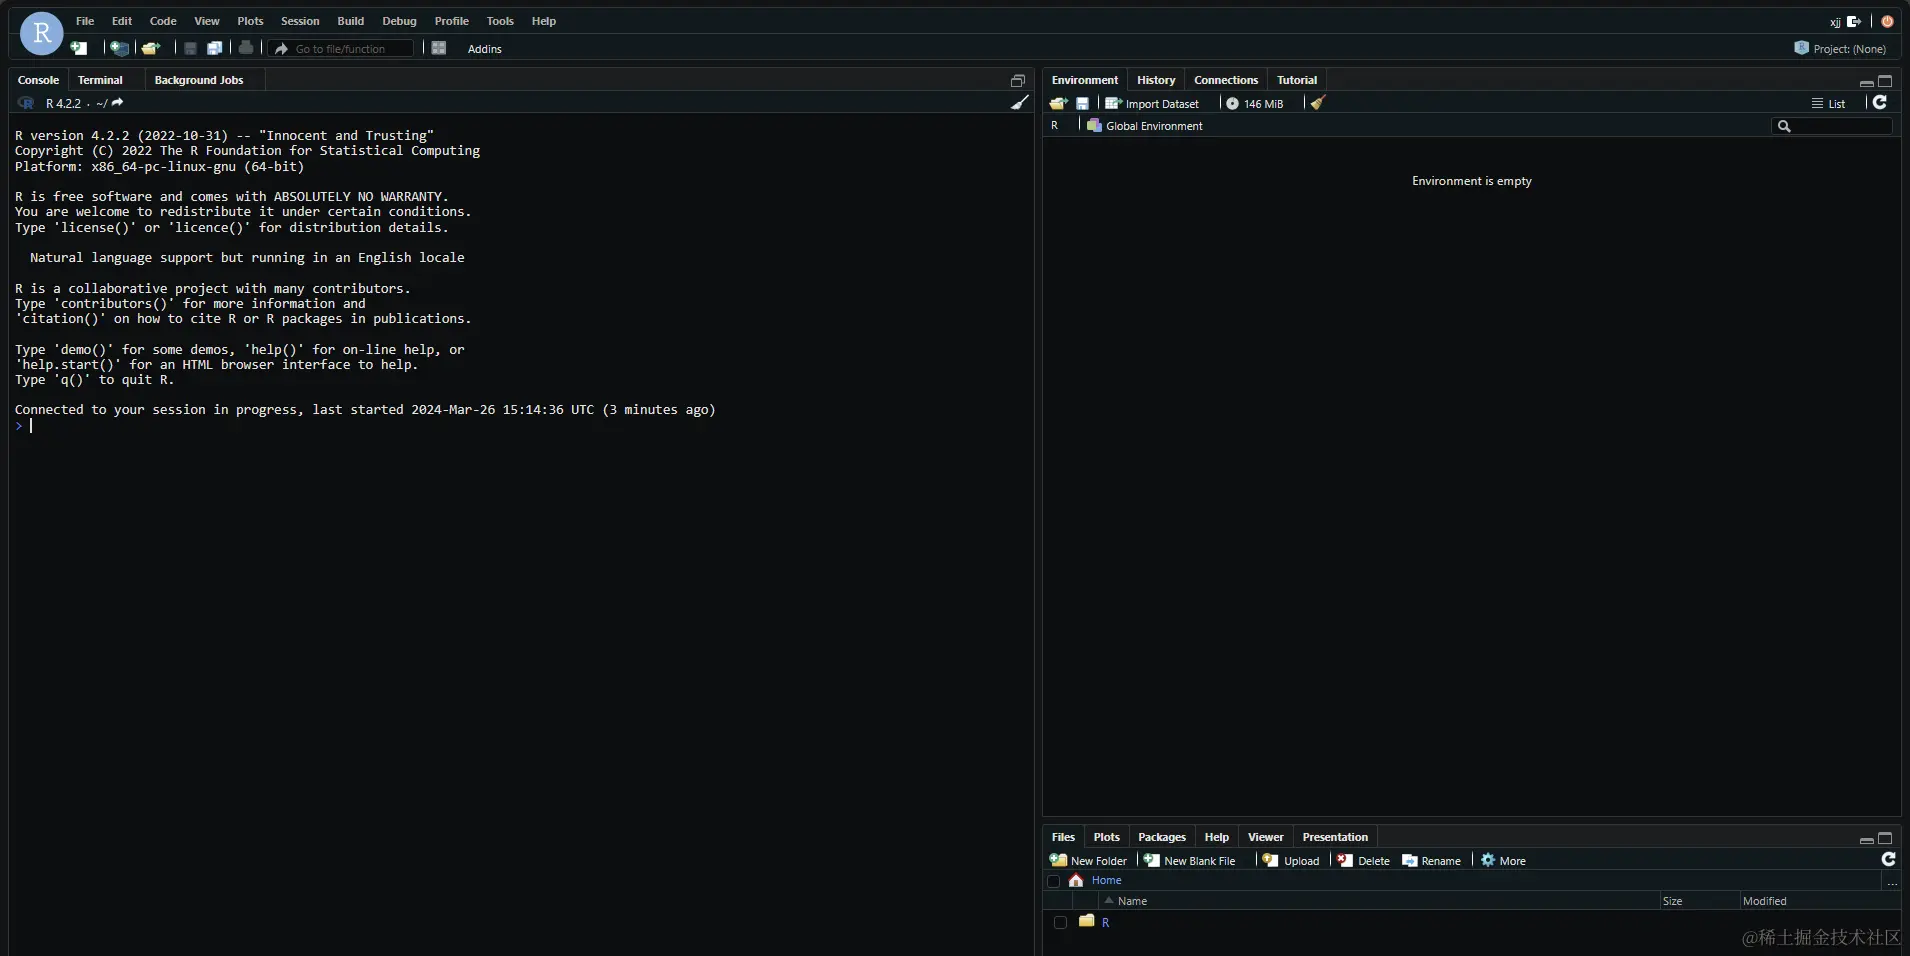Viewport: 1910px width, 956px height.
Task: Click the Home breadcrumb link
Action: tap(1106, 880)
